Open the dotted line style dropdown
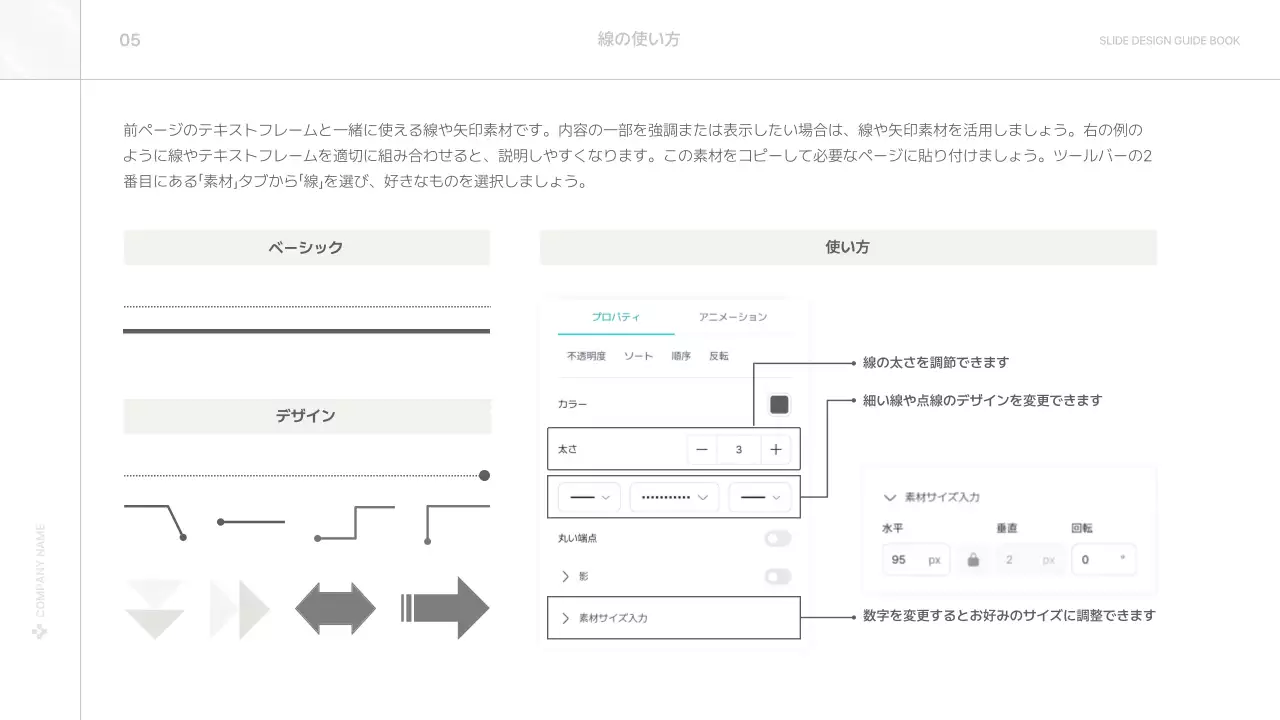The width and height of the screenshot is (1280, 720). 674,497
